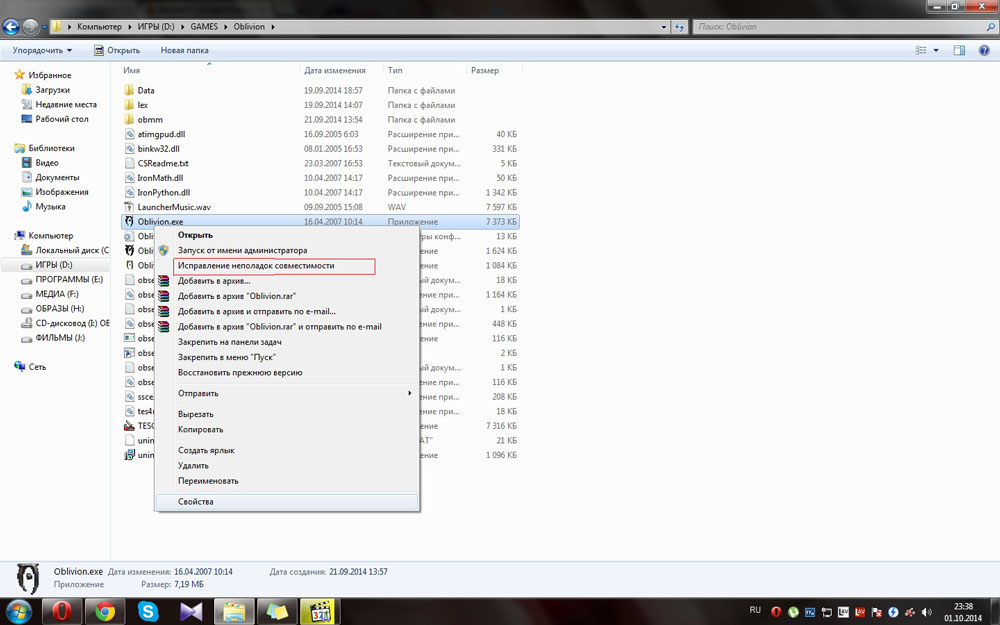Click the help question mark icon
The width and height of the screenshot is (1000, 625).
[x=981, y=50]
